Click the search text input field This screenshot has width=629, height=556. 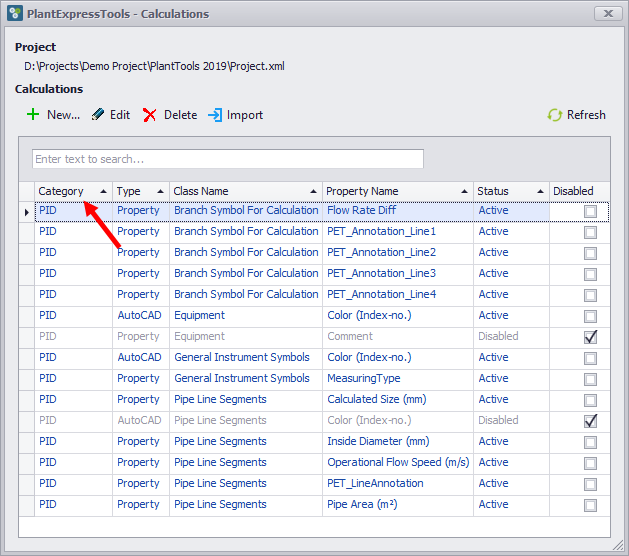(228, 159)
